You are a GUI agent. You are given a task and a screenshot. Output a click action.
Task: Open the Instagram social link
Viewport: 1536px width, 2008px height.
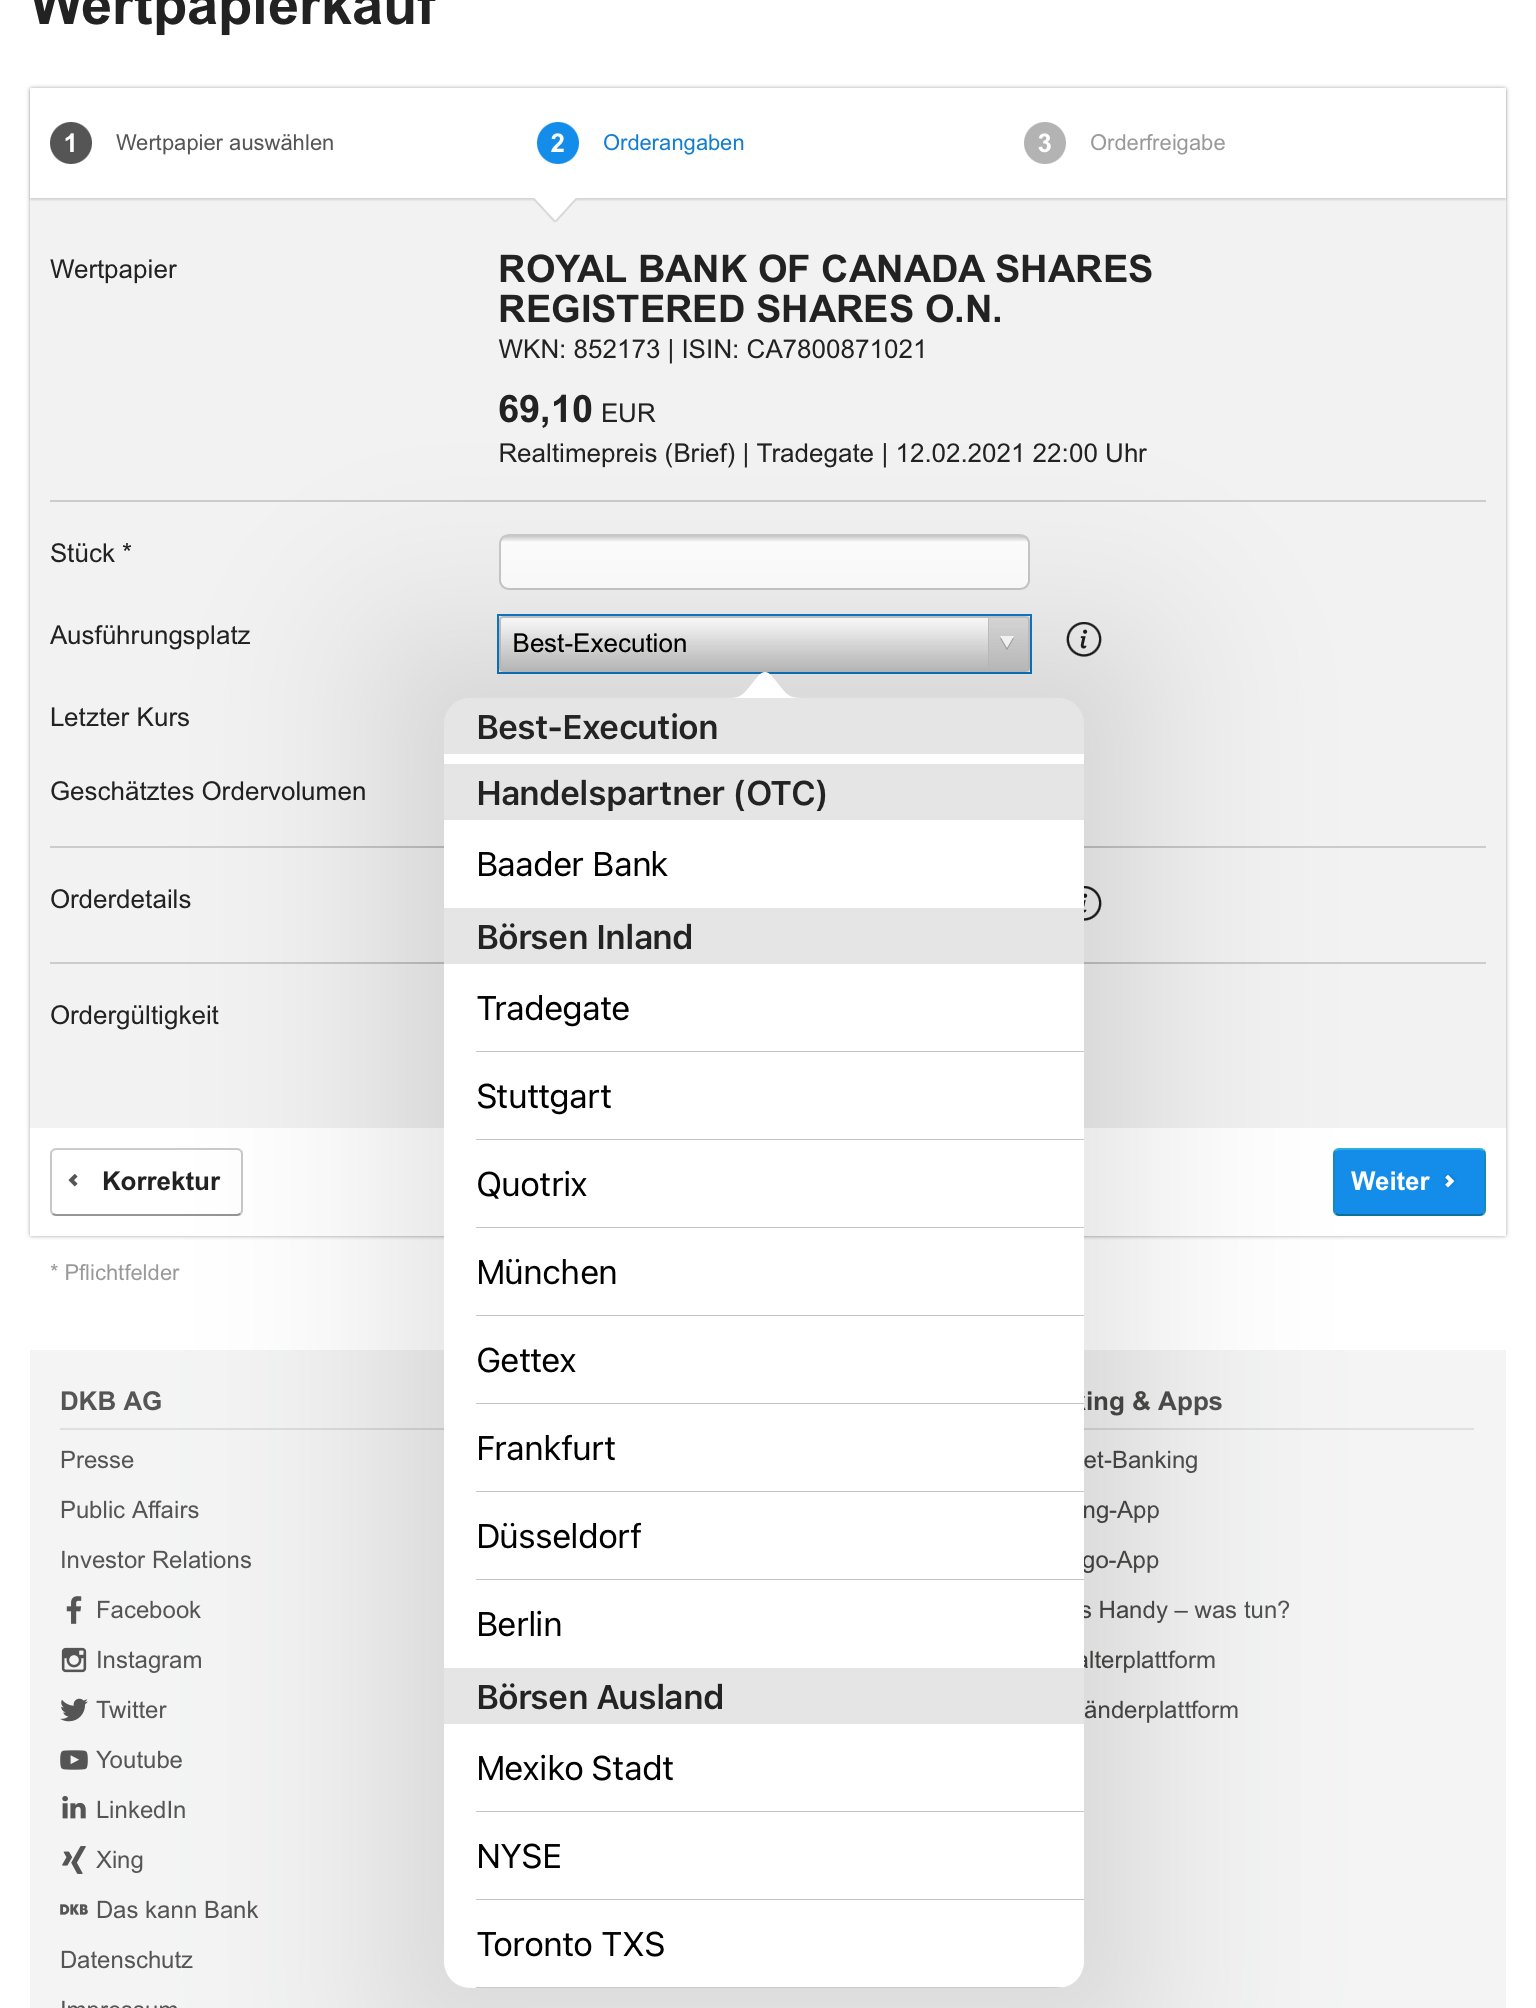(148, 1660)
